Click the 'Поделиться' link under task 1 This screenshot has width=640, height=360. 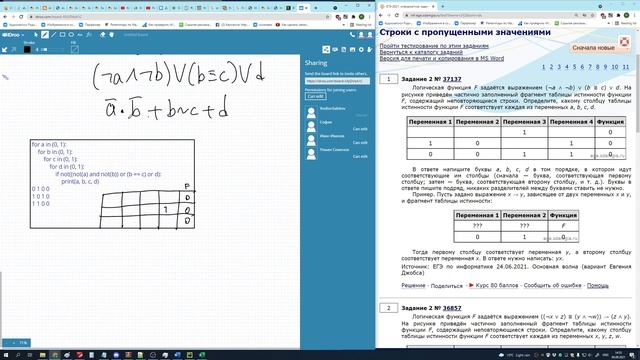click(x=447, y=286)
